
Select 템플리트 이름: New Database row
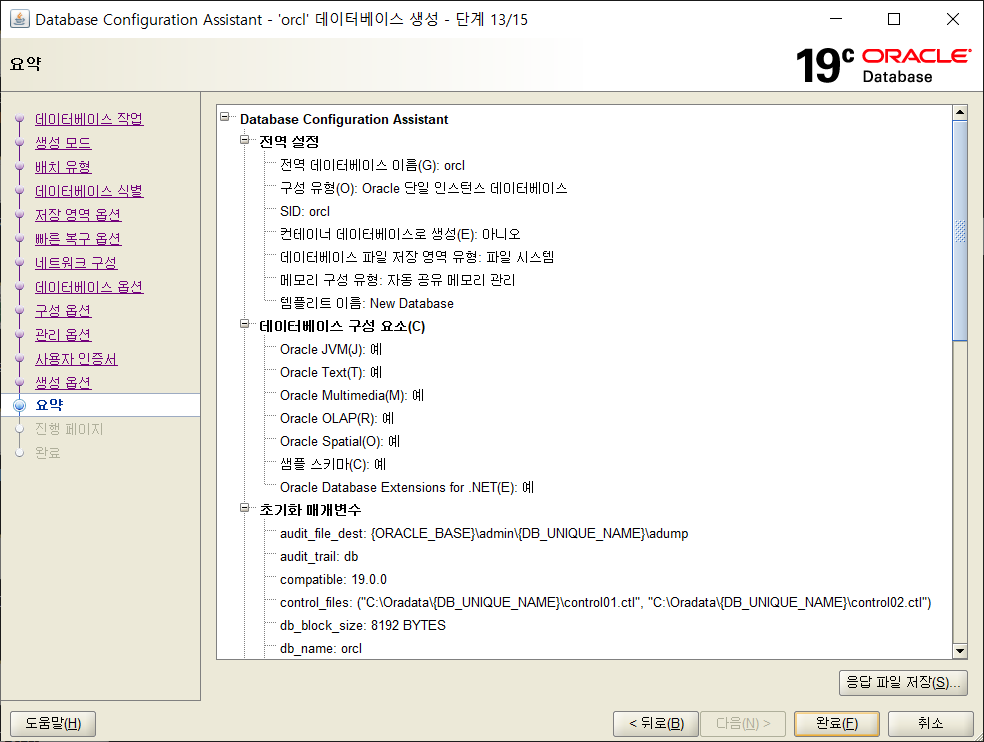(366, 303)
